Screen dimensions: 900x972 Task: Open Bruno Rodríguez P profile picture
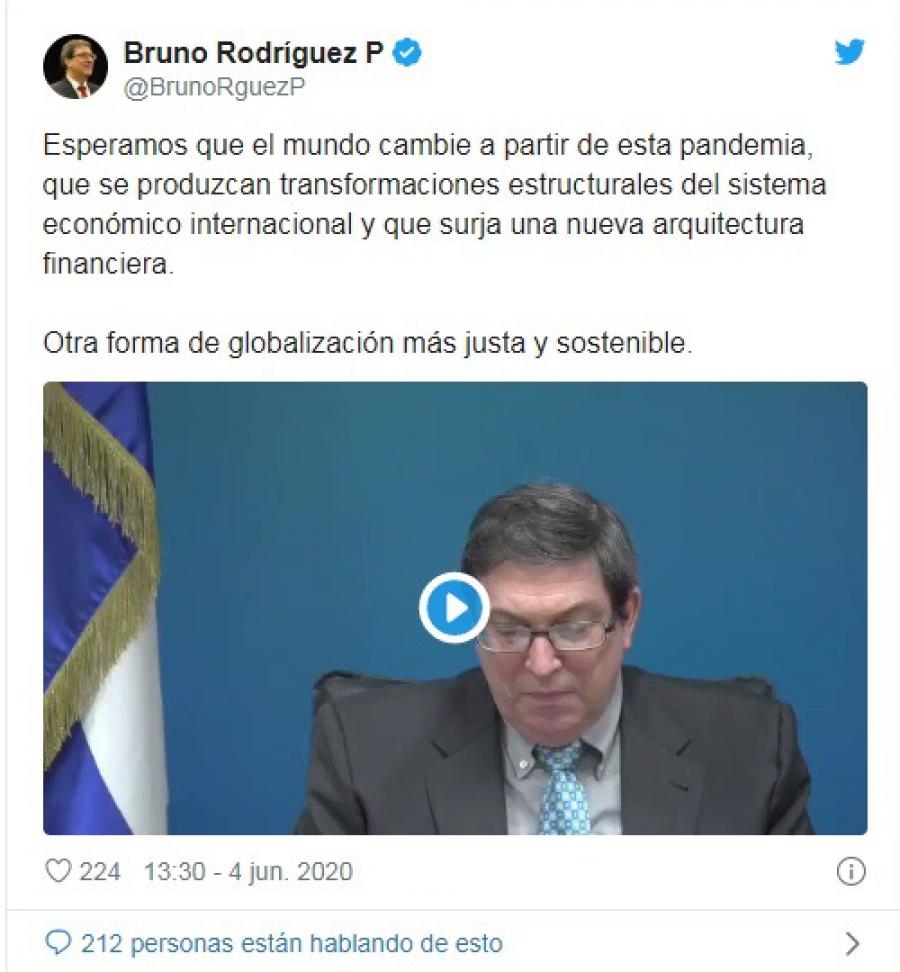pyautogui.click(x=76, y=66)
